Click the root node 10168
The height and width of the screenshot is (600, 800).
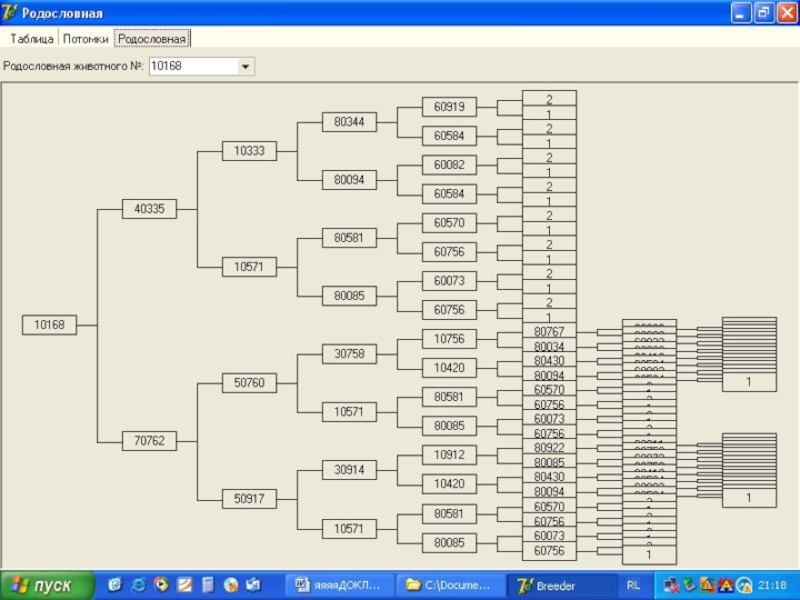(49, 325)
